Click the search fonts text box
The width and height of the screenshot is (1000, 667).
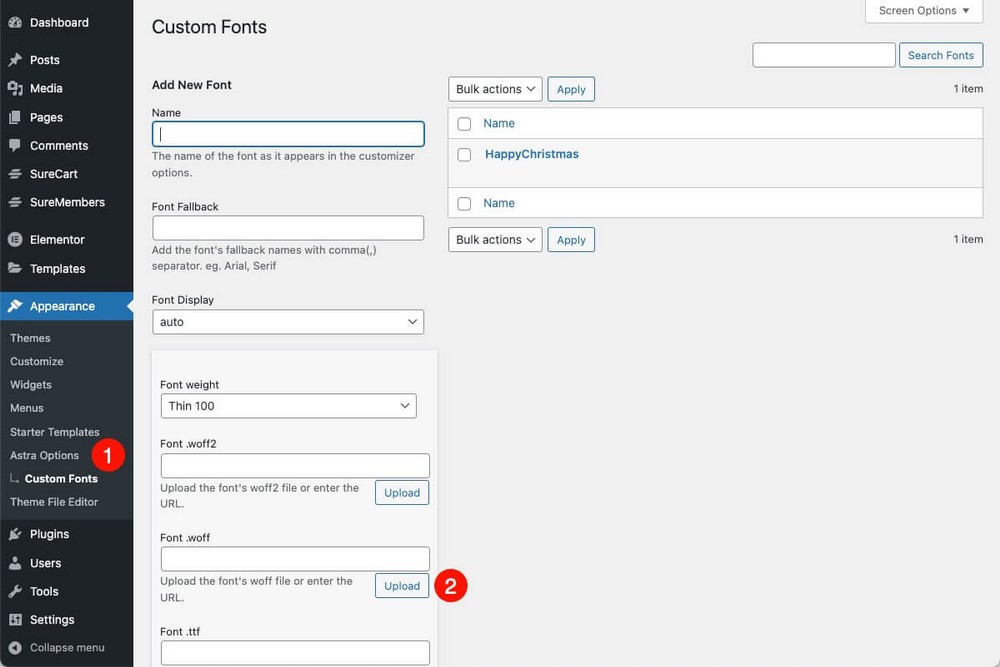(824, 55)
